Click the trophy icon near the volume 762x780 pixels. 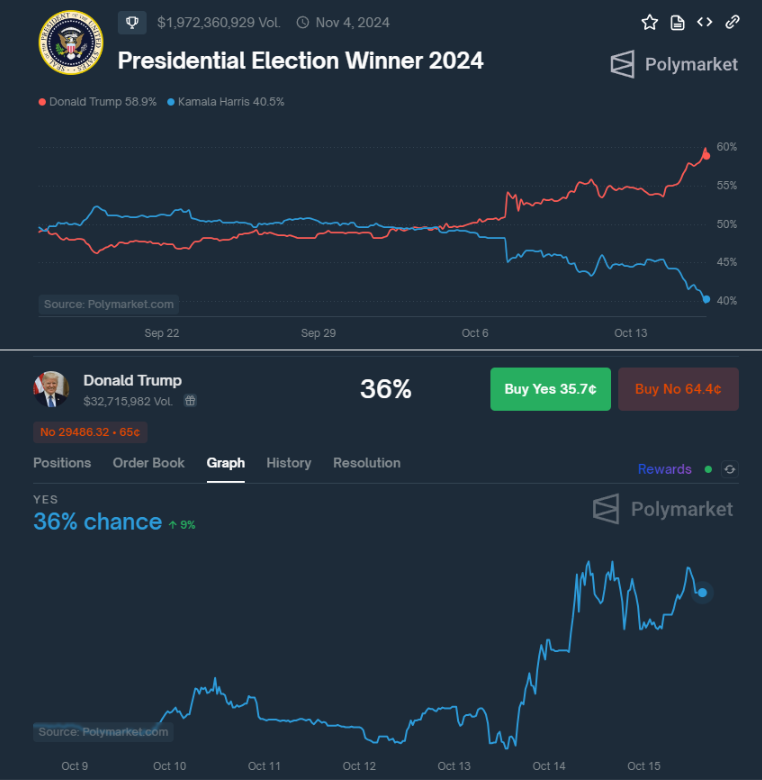[132, 22]
